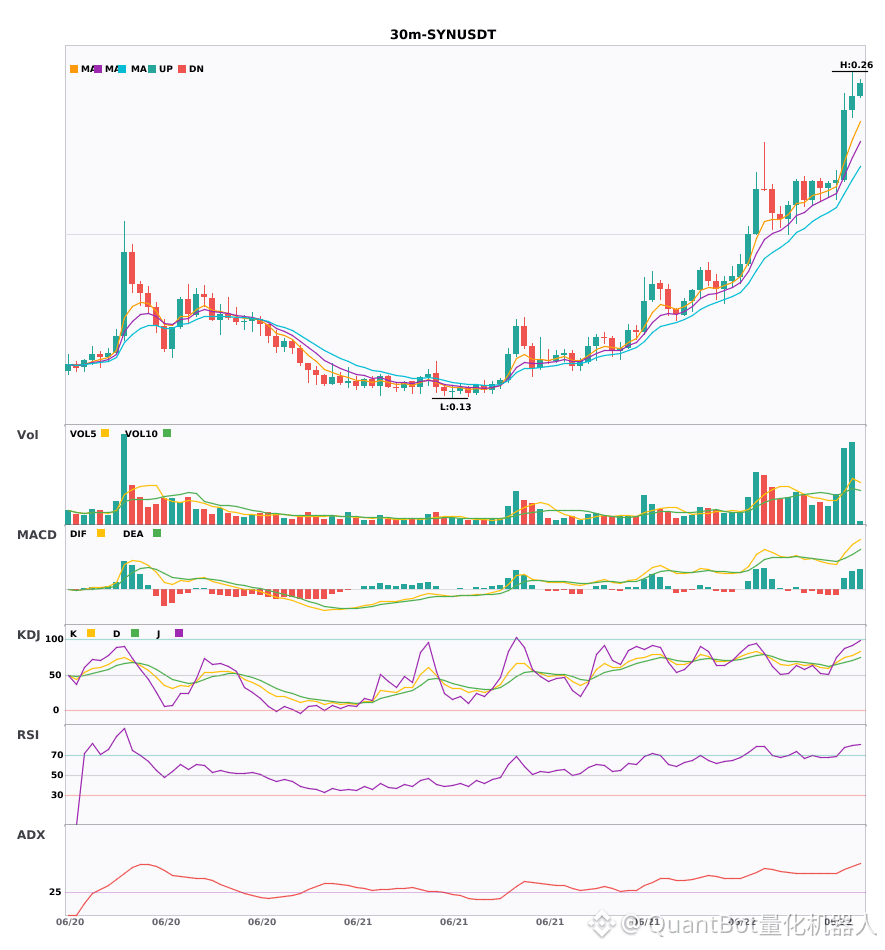Click the yellow VOL5 legend swatch
This screenshot has height=950, width=885.
click(105, 433)
